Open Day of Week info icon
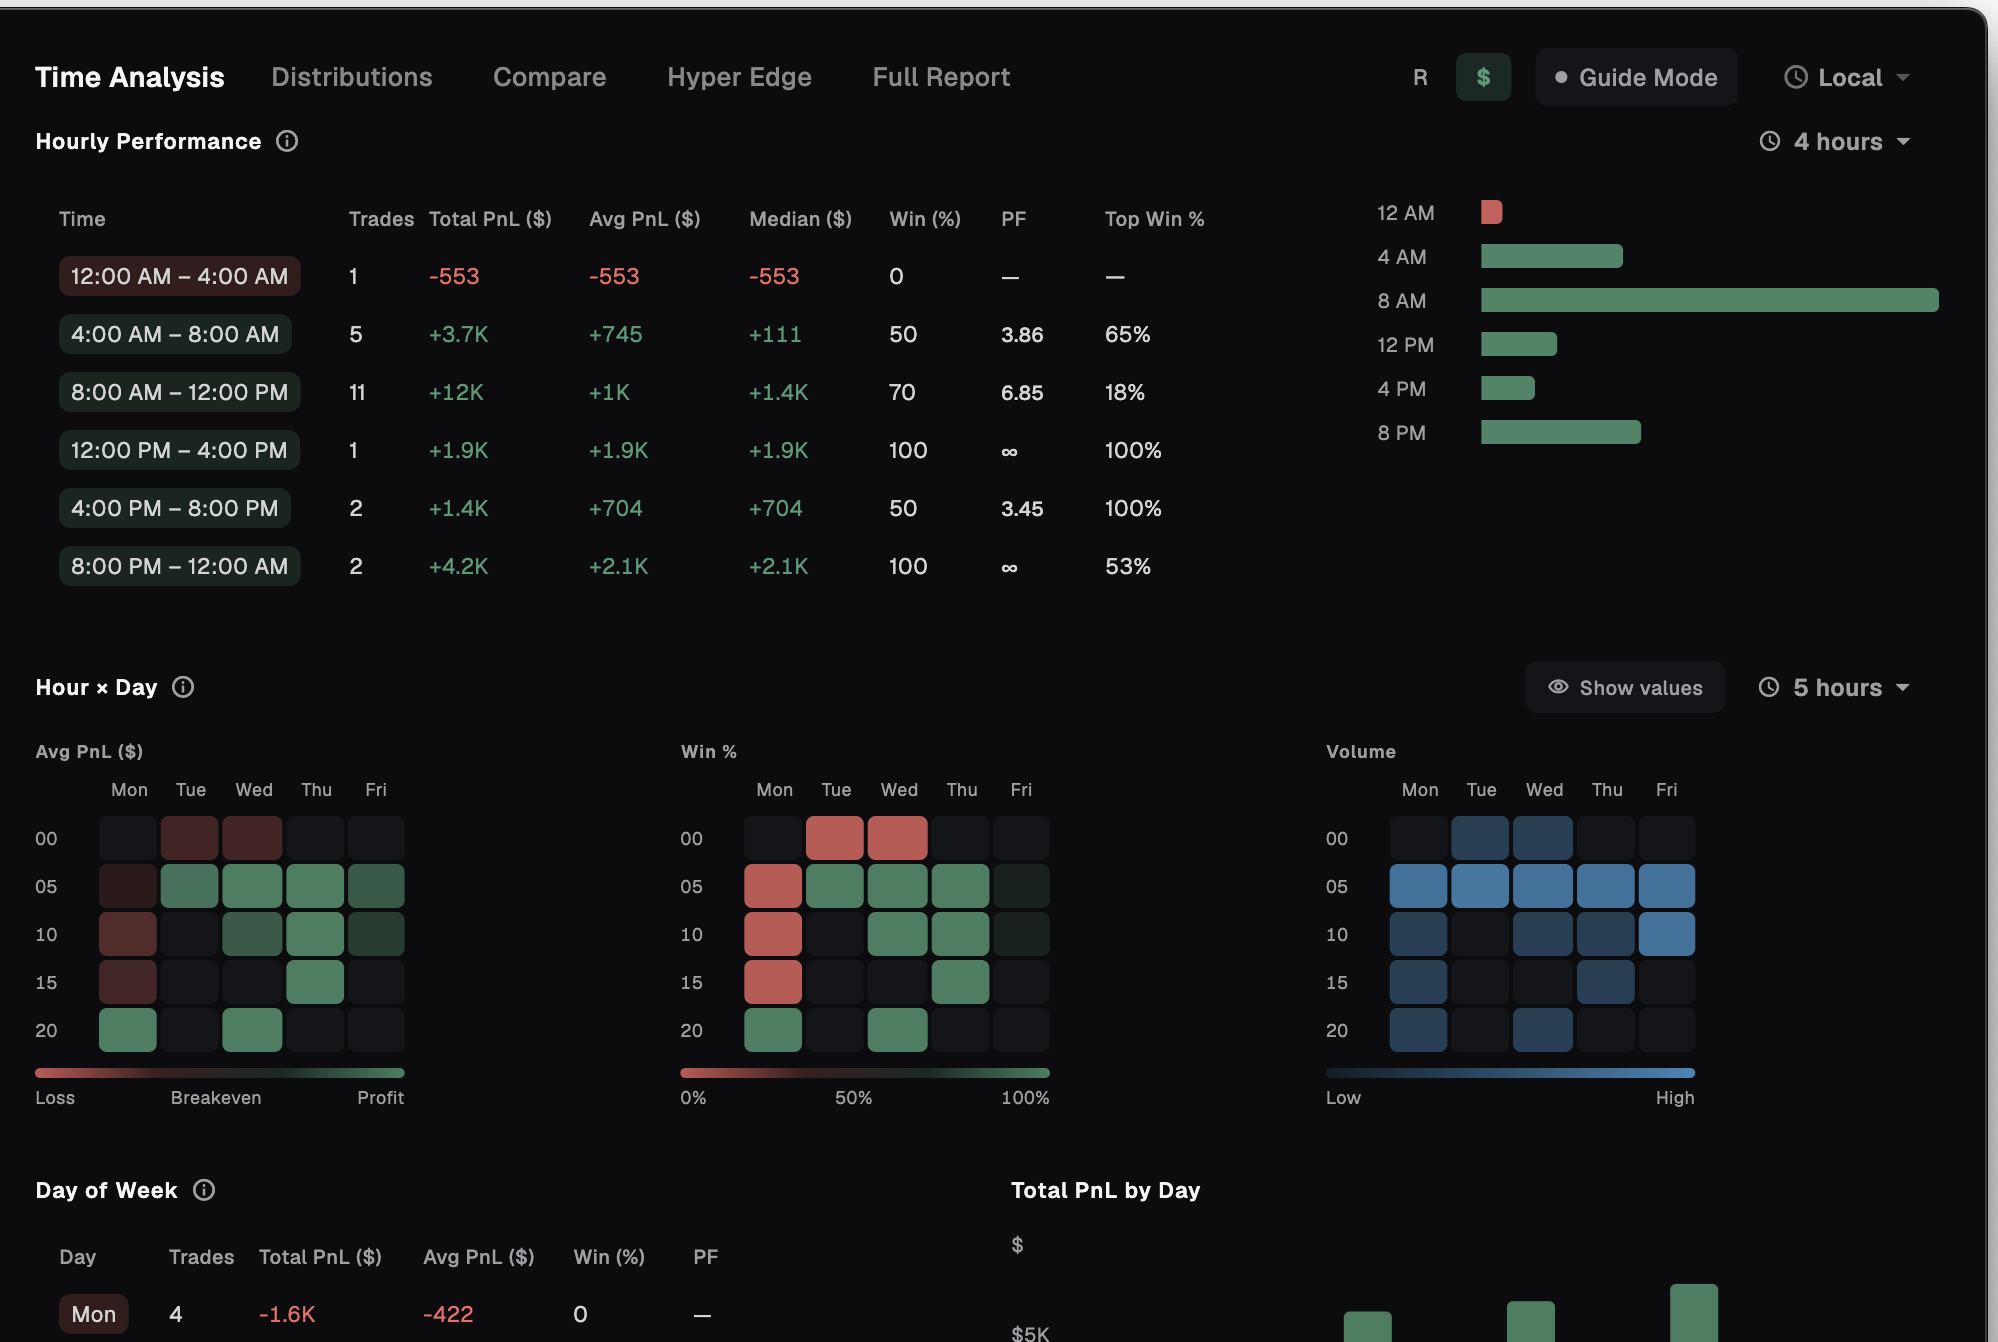Image resolution: width=1998 pixels, height=1342 pixels. click(204, 1190)
